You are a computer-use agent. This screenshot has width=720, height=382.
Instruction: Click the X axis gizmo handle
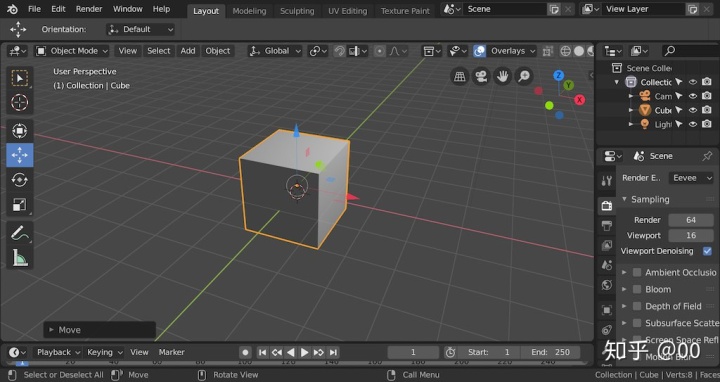pyautogui.click(x=579, y=100)
